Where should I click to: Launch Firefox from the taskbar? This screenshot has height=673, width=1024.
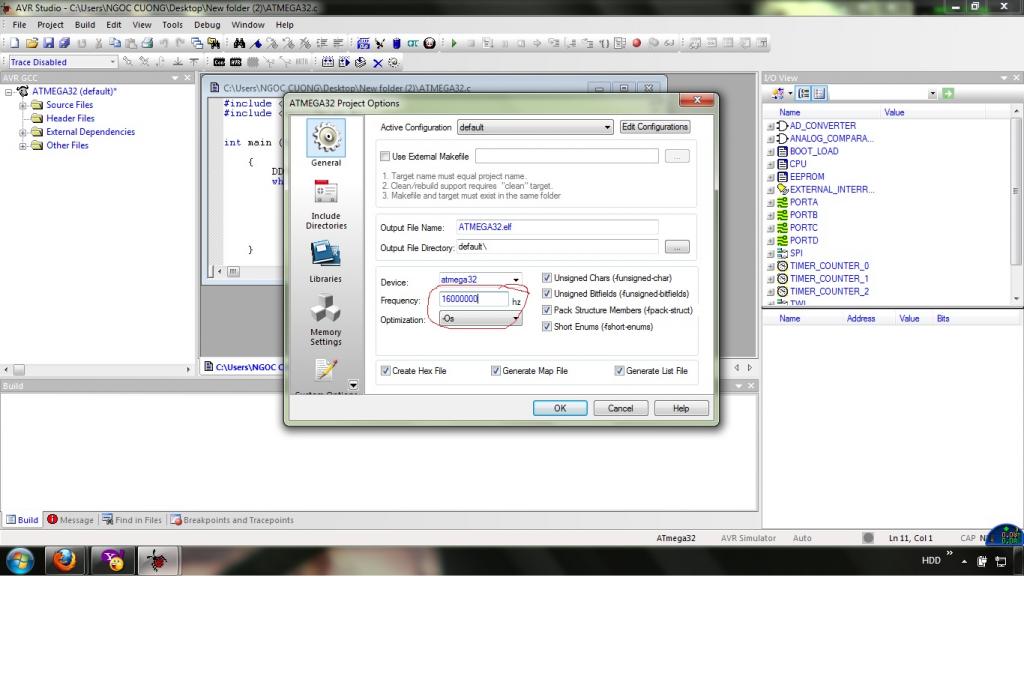(64, 560)
